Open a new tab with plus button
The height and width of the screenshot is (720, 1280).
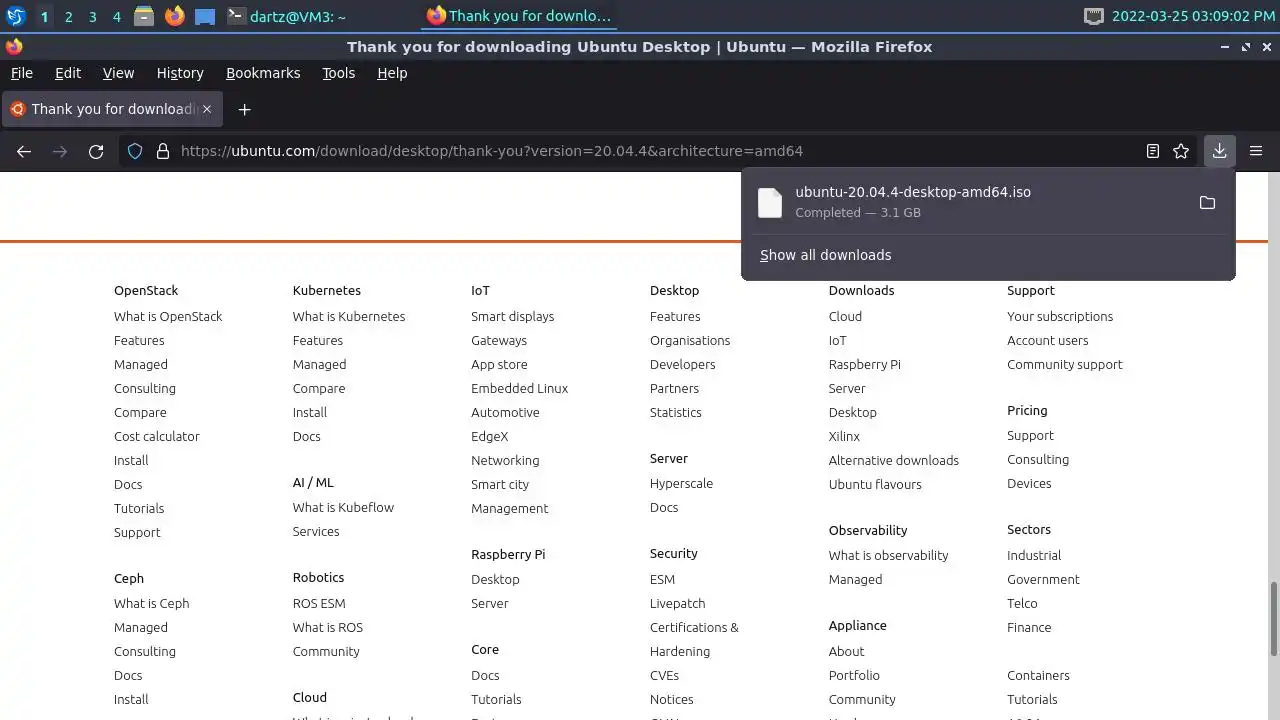click(244, 109)
